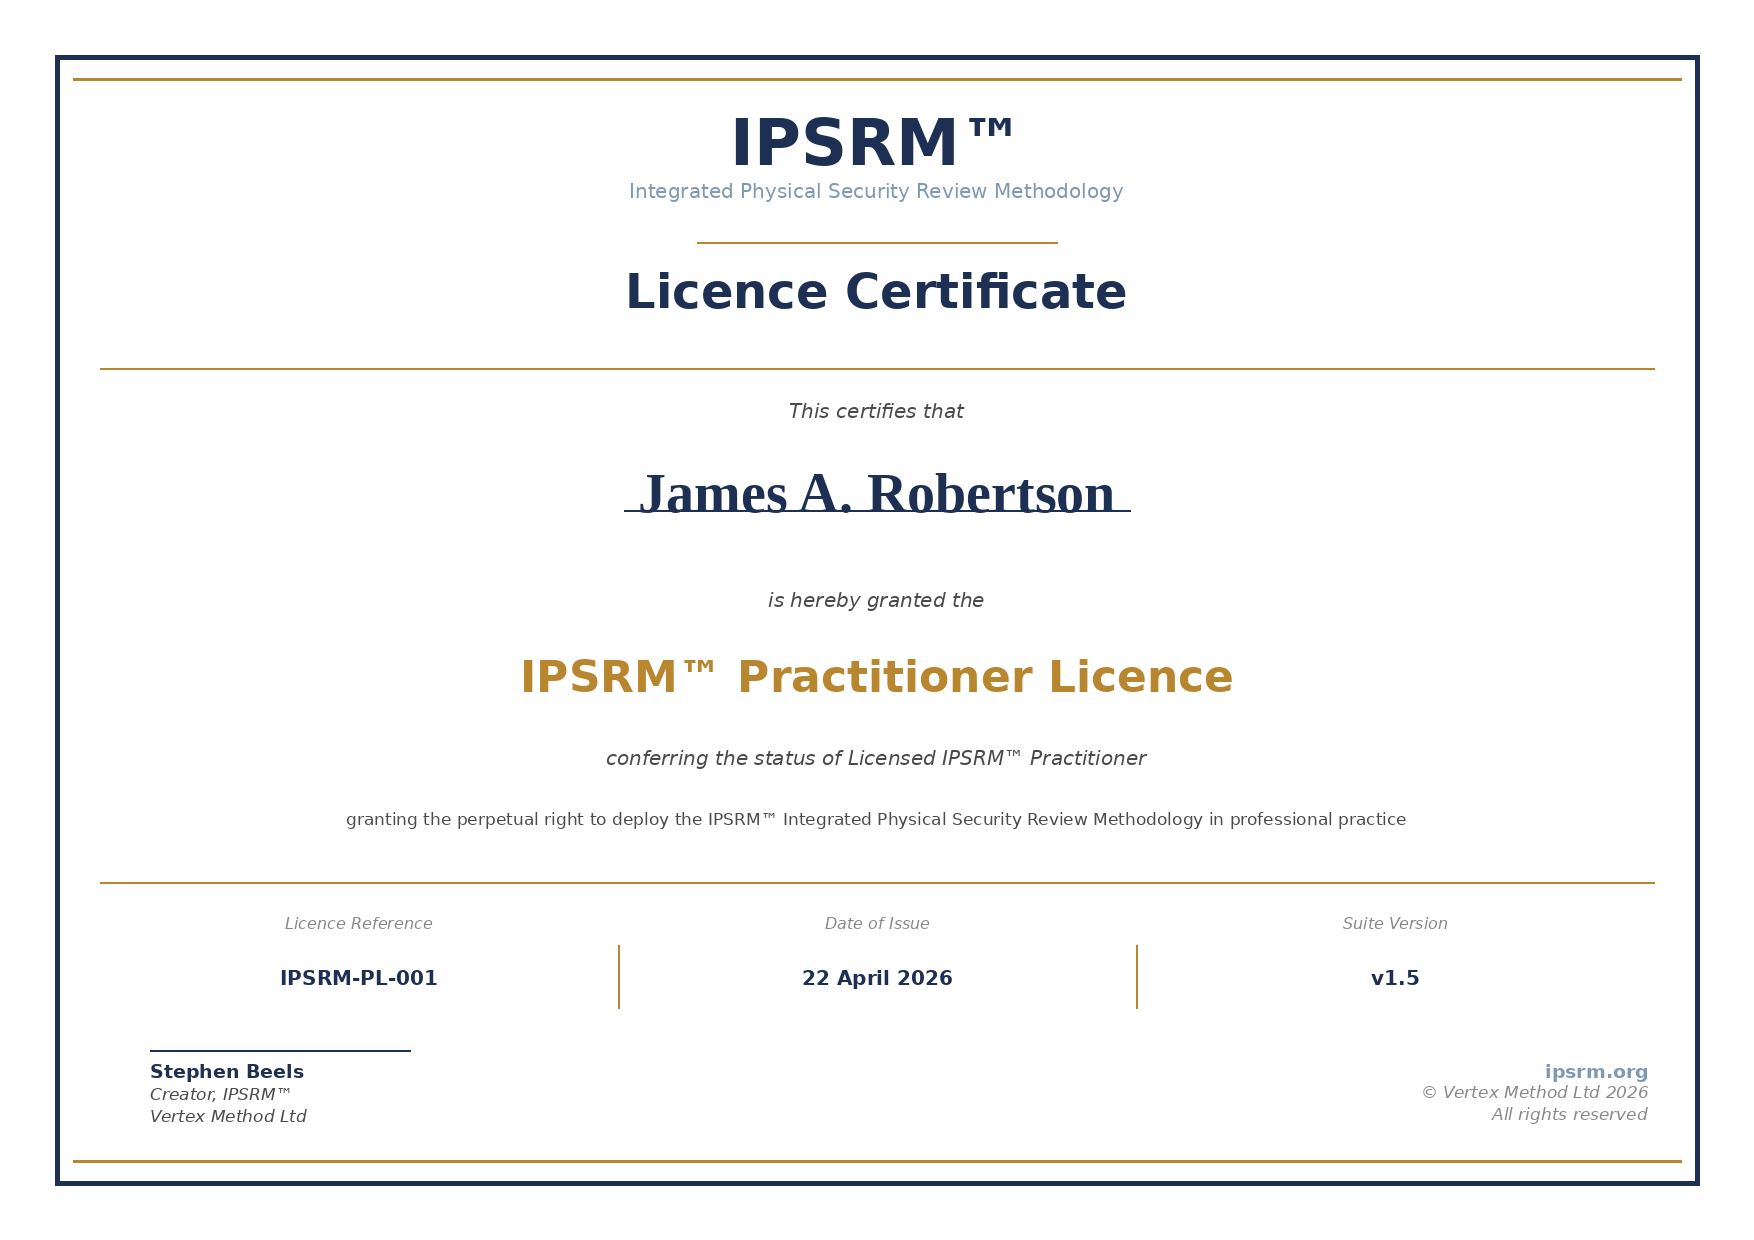Click the v1.5 version value

click(1395, 979)
